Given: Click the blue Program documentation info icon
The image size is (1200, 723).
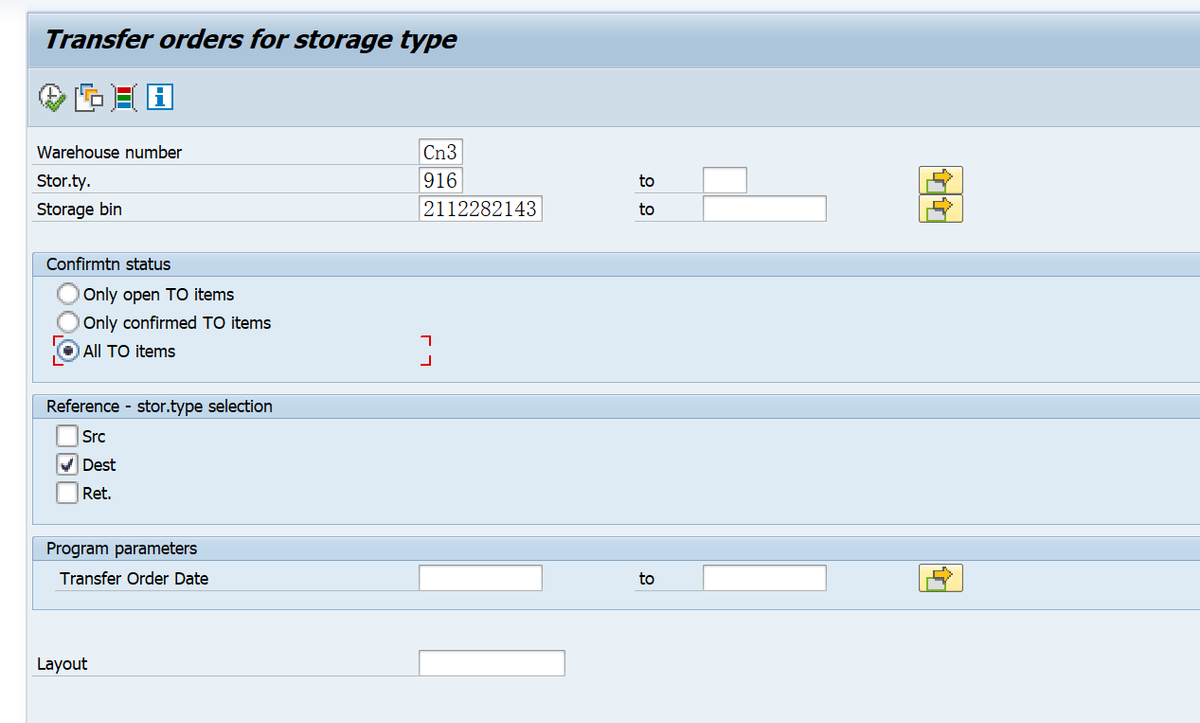Looking at the screenshot, I should (x=160, y=97).
